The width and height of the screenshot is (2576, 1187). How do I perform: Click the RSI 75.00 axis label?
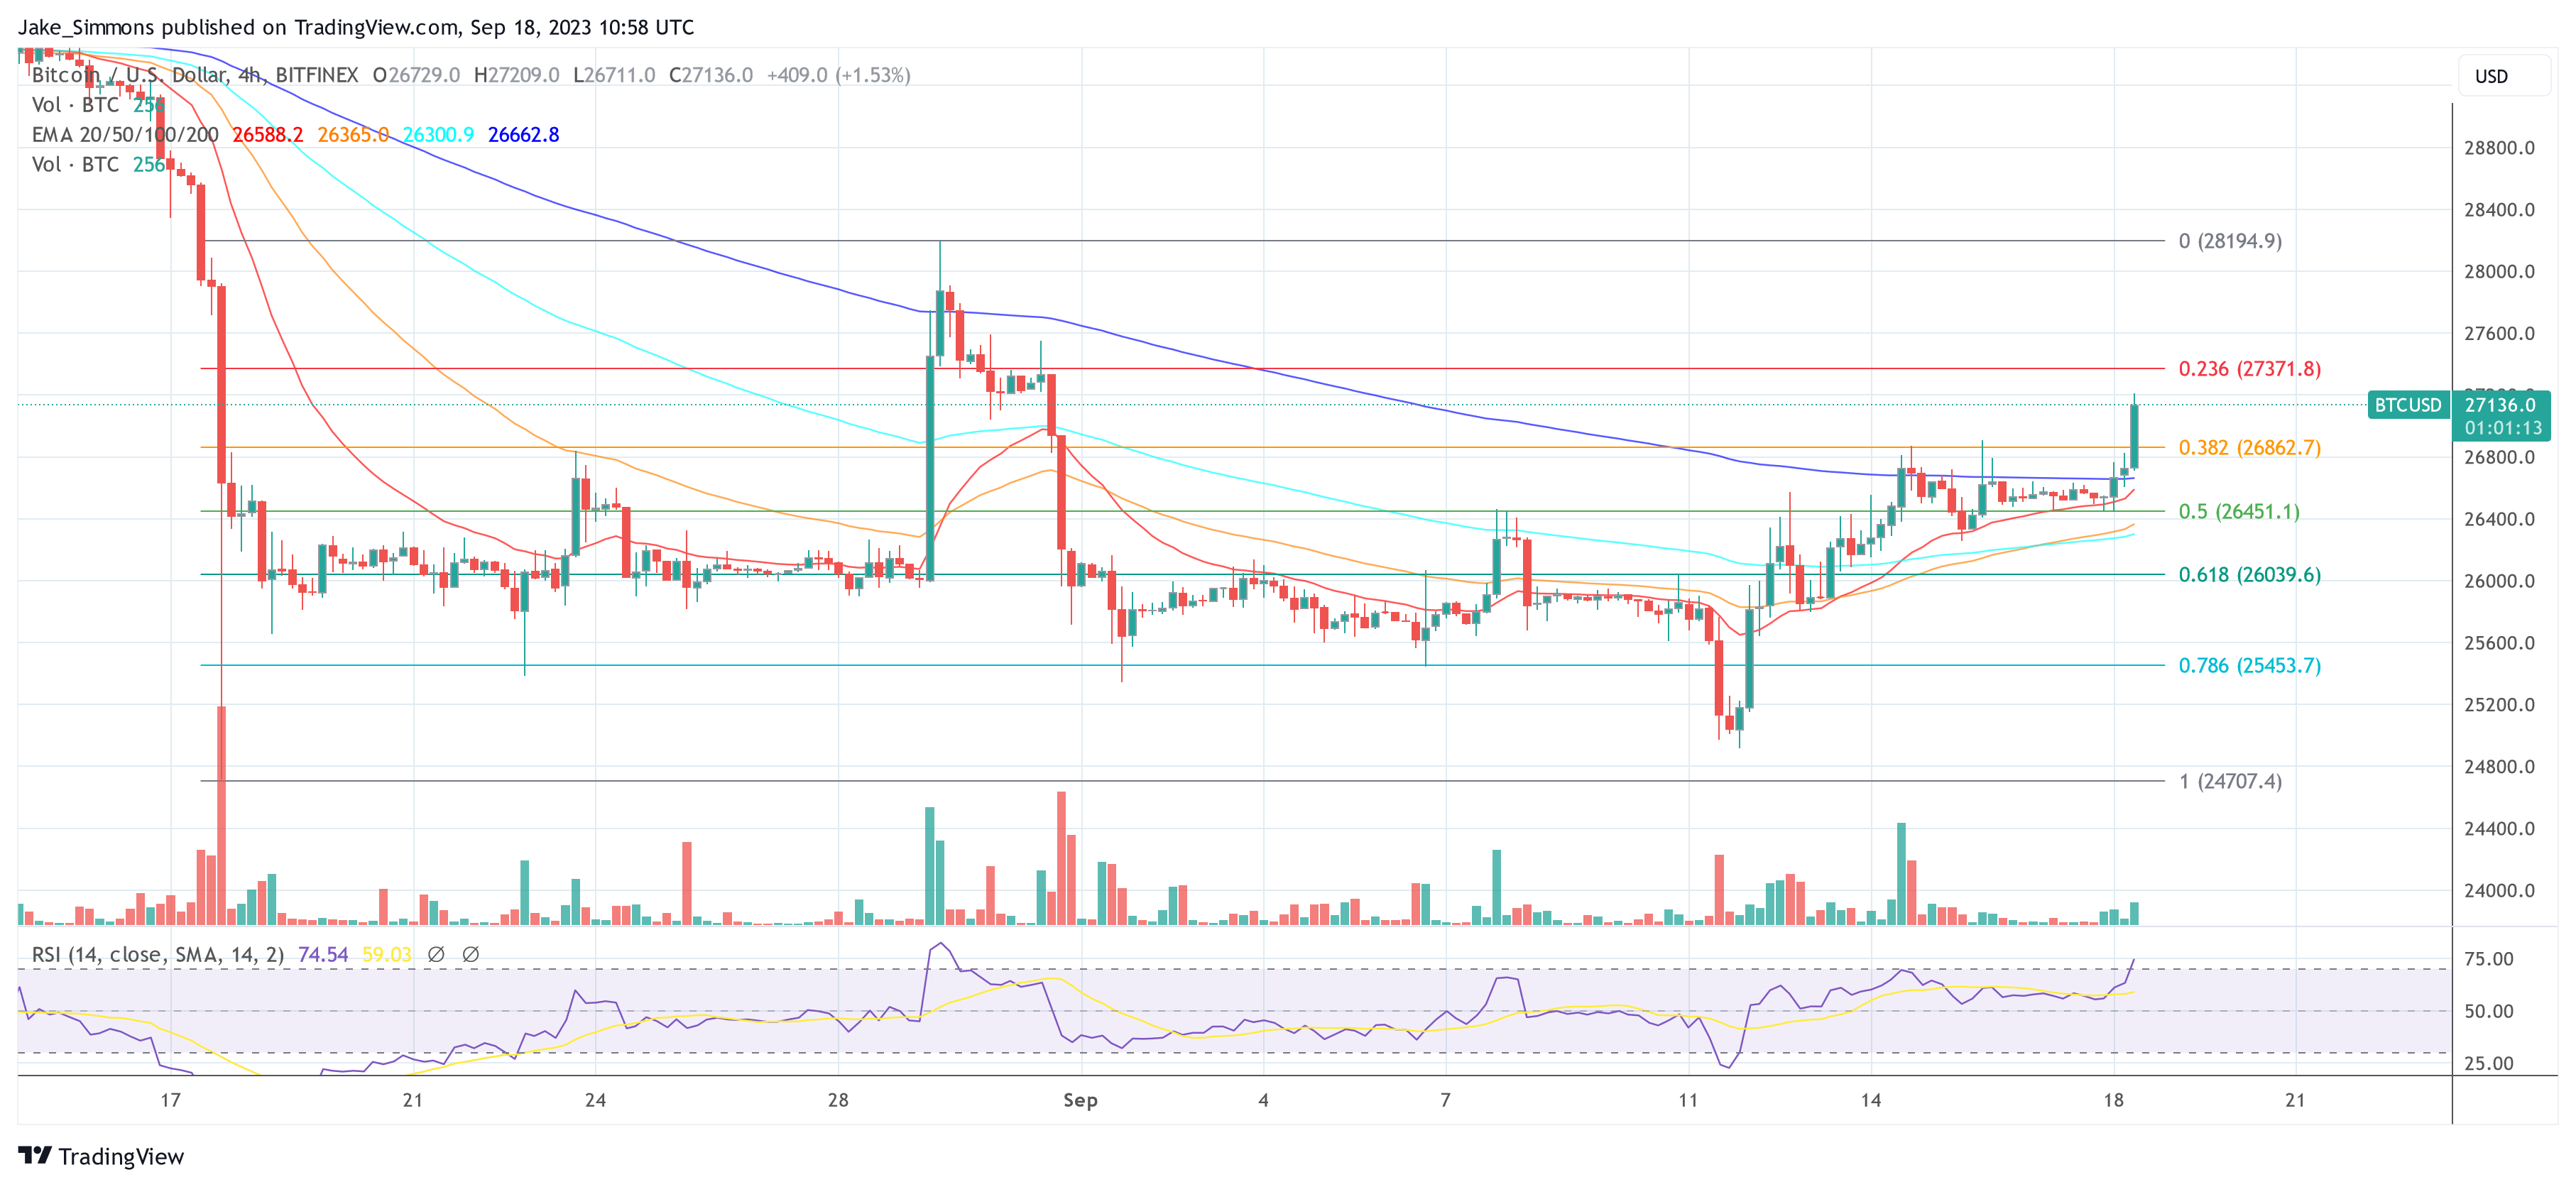pyautogui.click(x=2489, y=960)
